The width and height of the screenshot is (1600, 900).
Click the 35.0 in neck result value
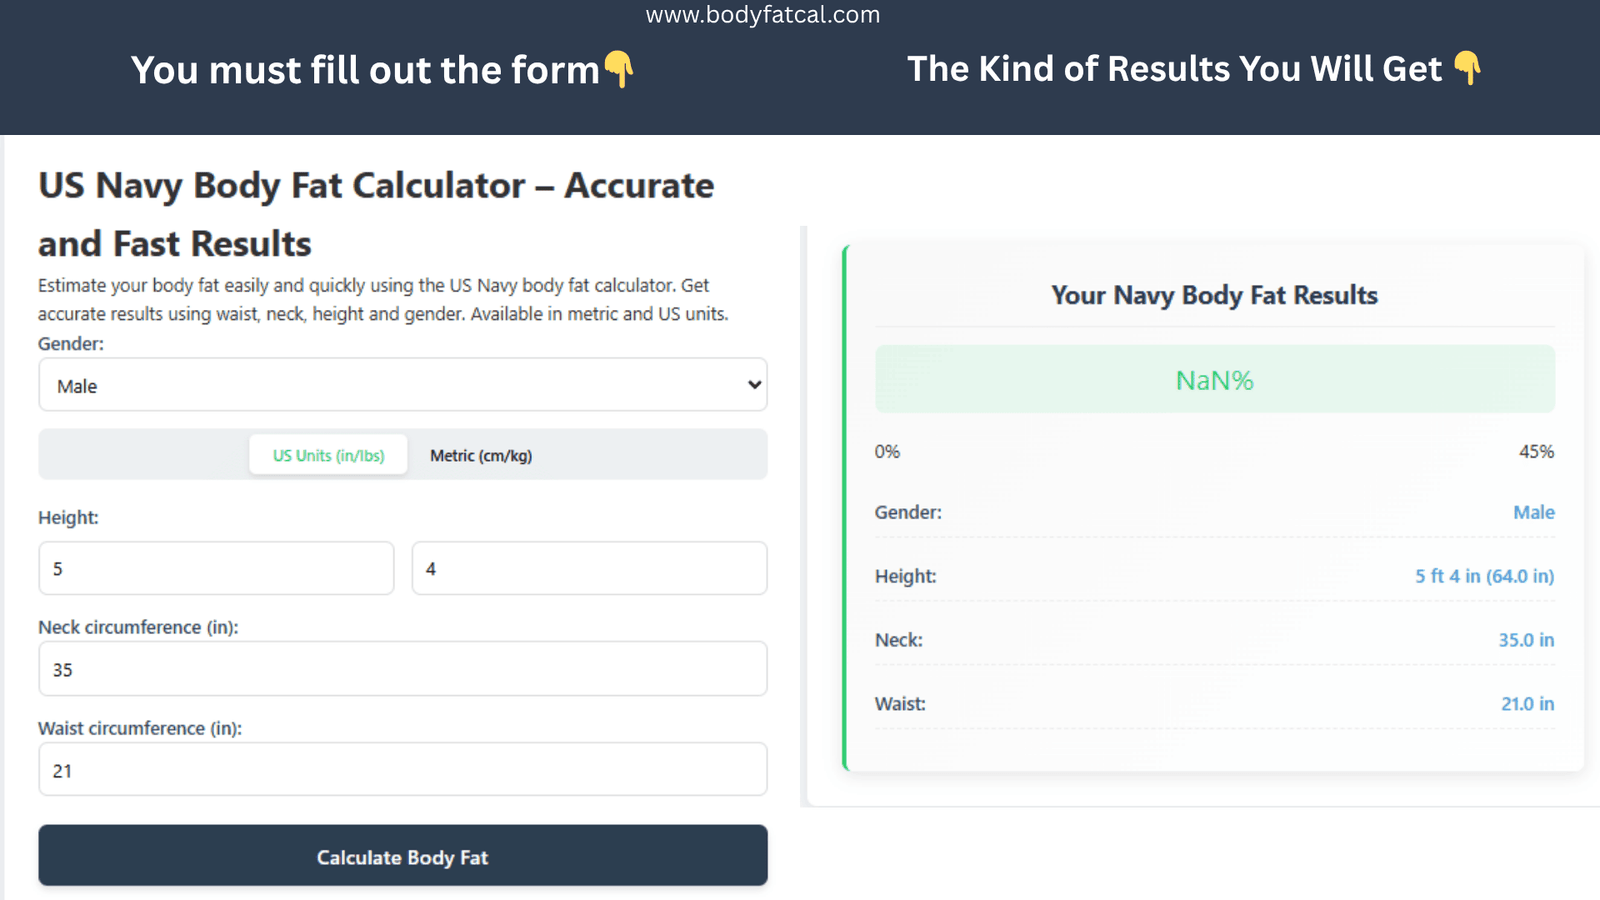click(x=1527, y=640)
